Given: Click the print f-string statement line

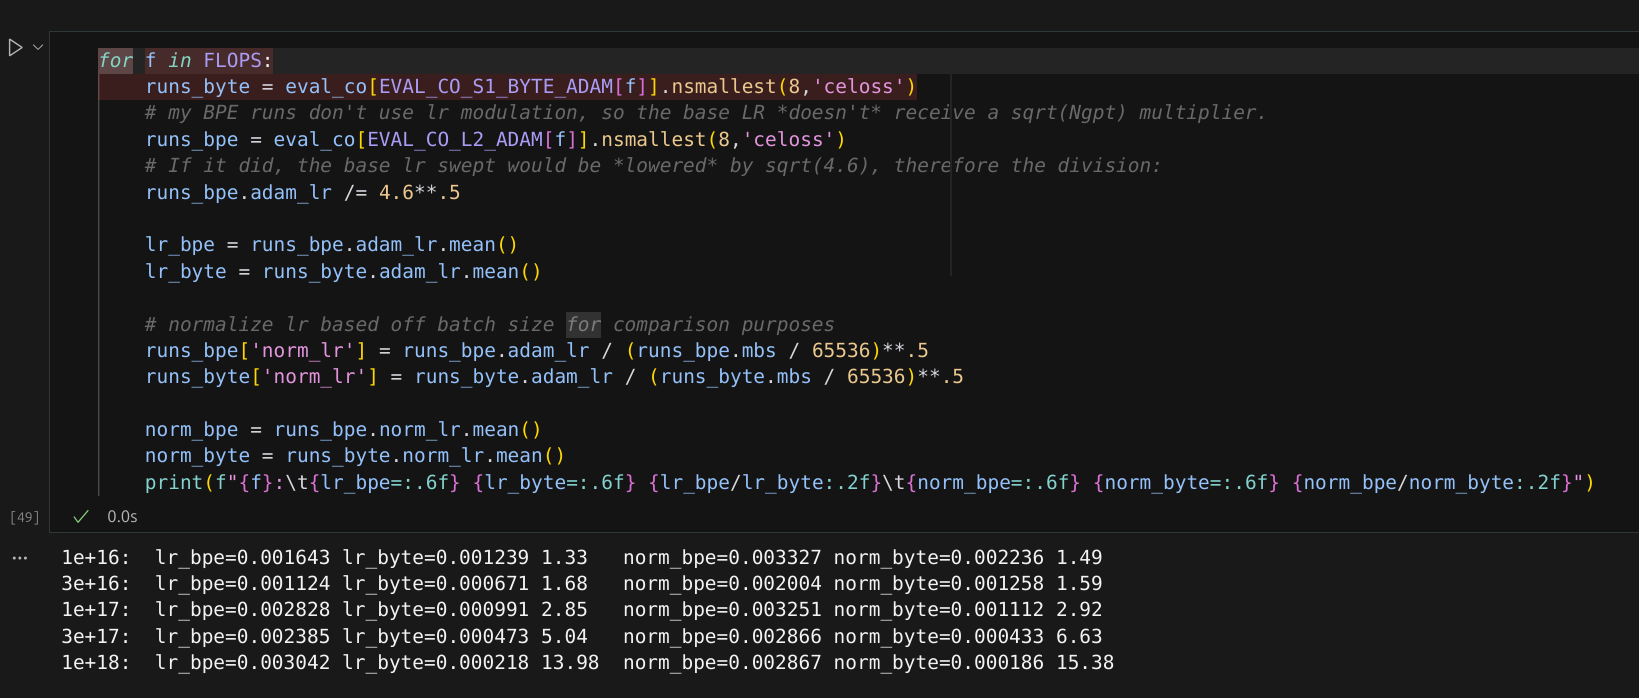Looking at the screenshot, I should click(869, 483).
